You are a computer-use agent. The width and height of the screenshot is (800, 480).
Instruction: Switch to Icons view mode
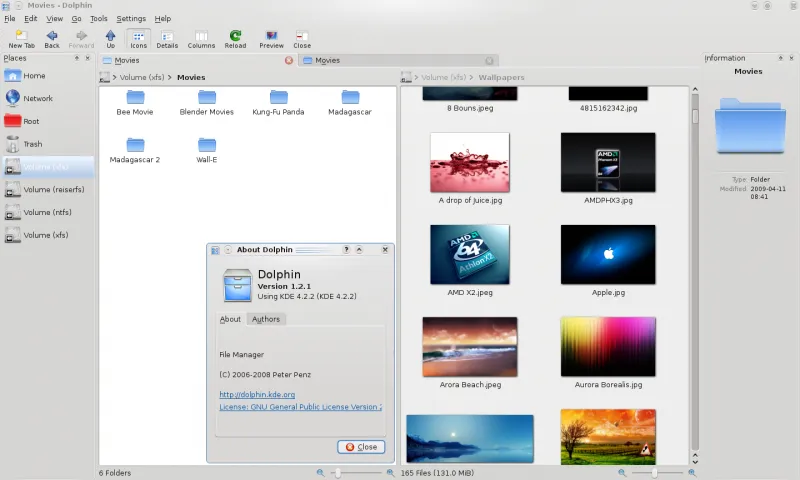[x=138, y=38]
